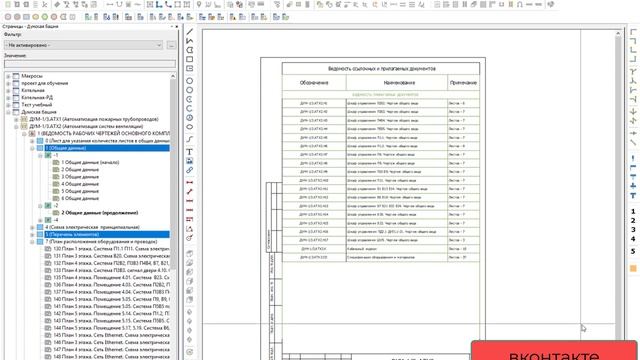Click the number 4 button in right toolbar
The width and height of the screenshot is (640, 360).
(633, 239)
